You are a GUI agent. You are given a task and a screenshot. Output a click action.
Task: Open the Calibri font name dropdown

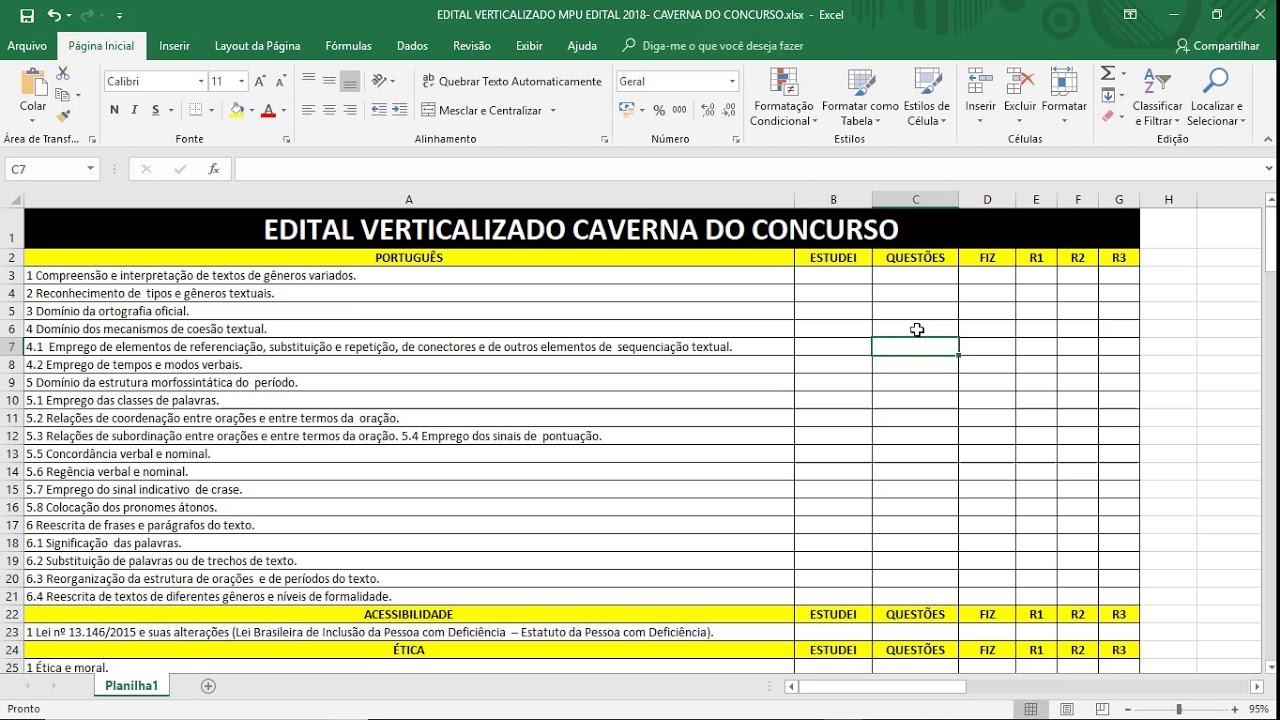199,81
